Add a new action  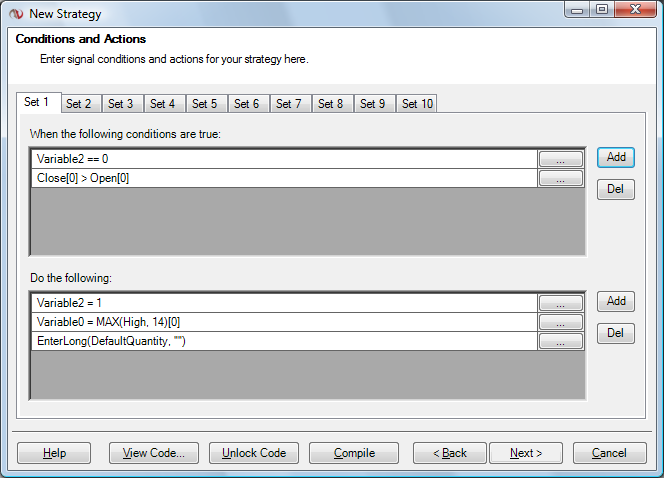pyautogui.click(x=616, y=301)
